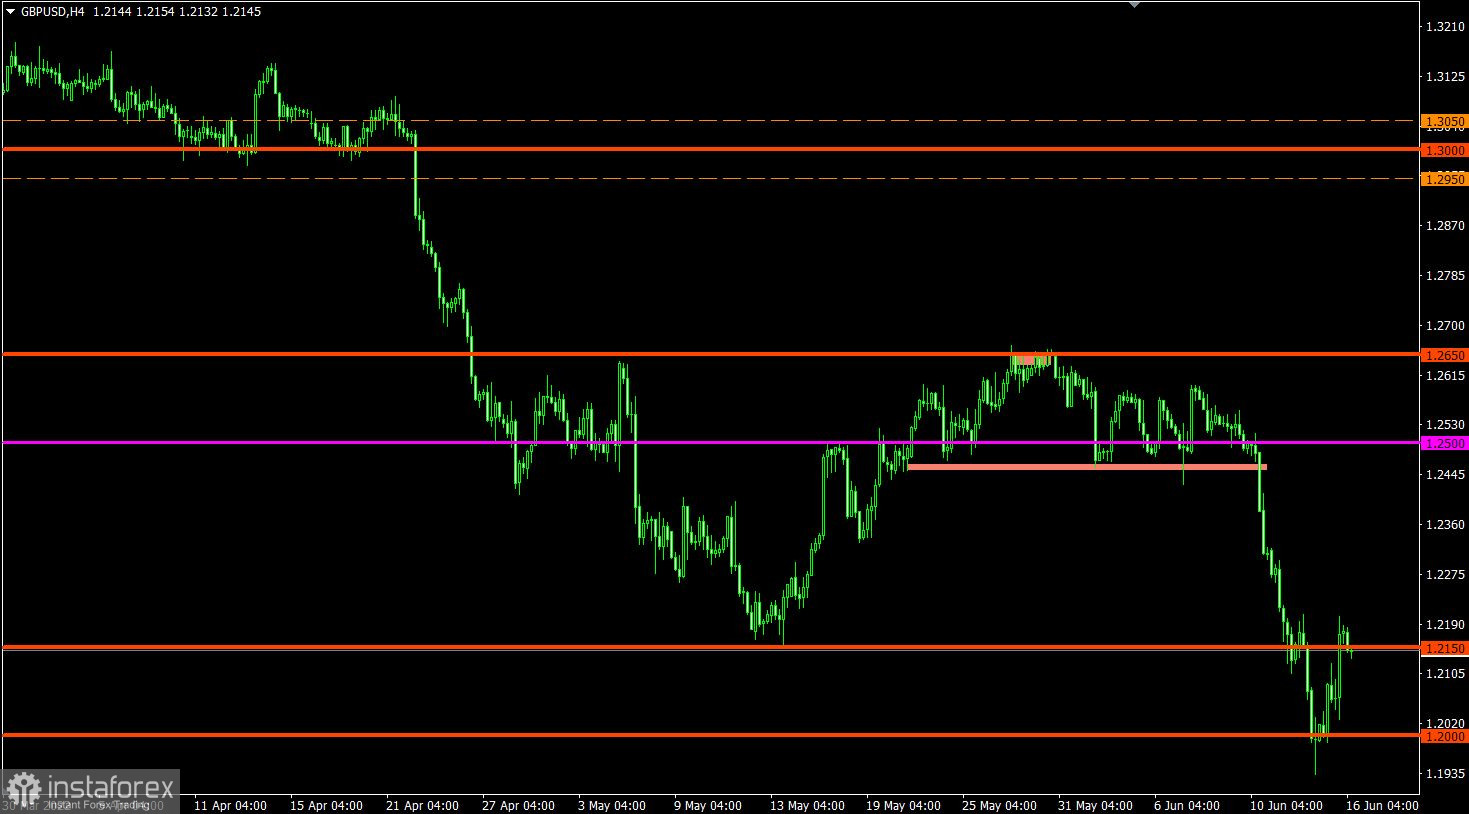Click the red 1.2150 price level label
The width and height of the screenshot is (1469, 814).
1445,648
